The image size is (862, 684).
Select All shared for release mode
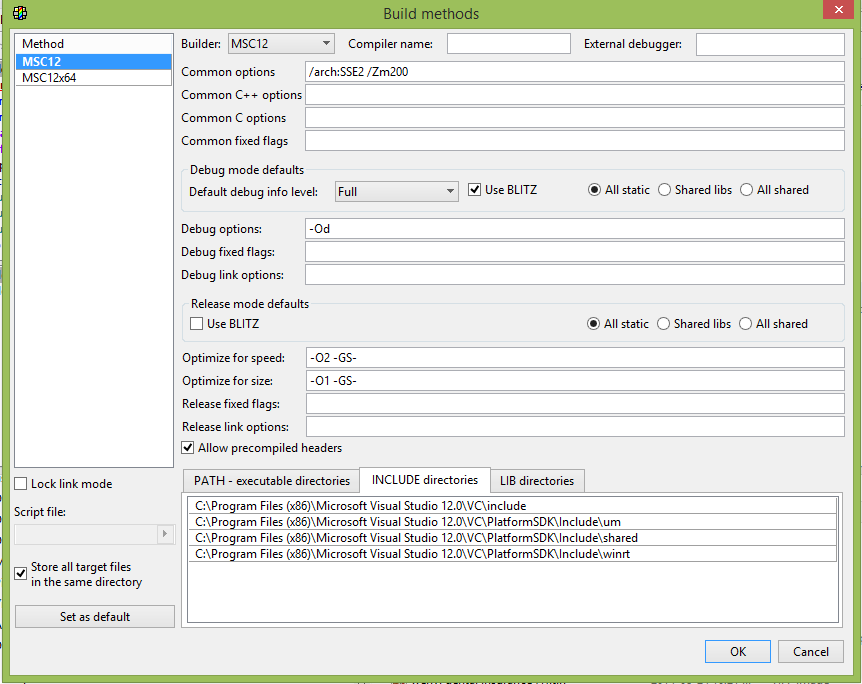747,324
